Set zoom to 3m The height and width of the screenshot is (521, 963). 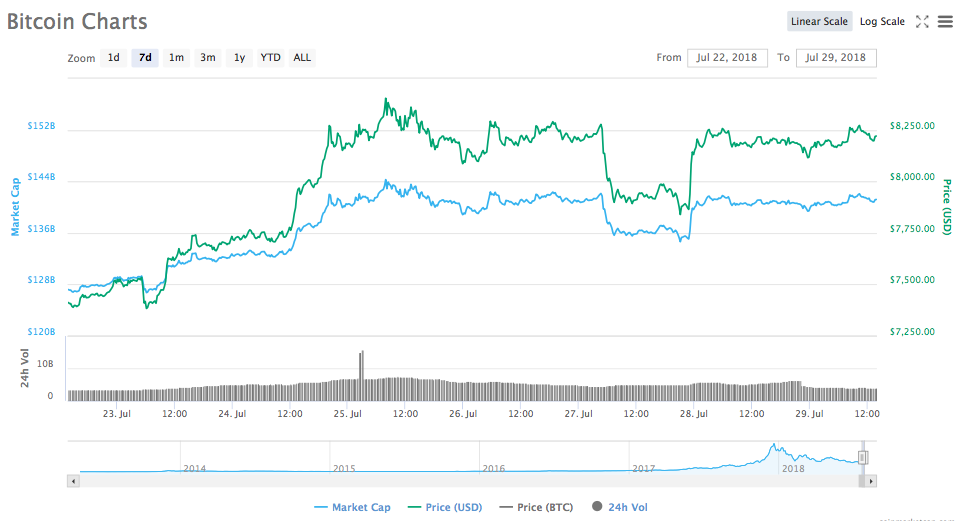click(x=208, y=58)
